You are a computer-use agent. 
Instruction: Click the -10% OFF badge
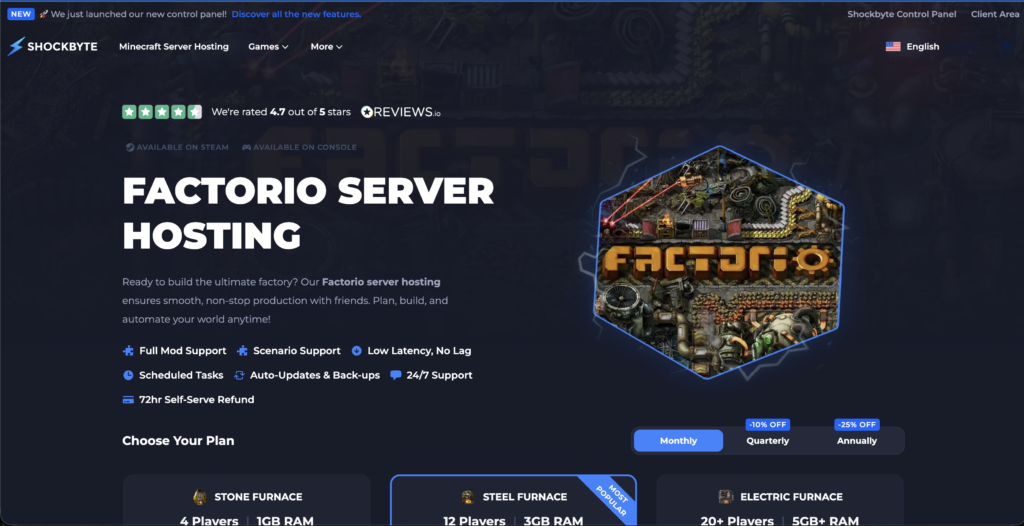tap(768, 425)
